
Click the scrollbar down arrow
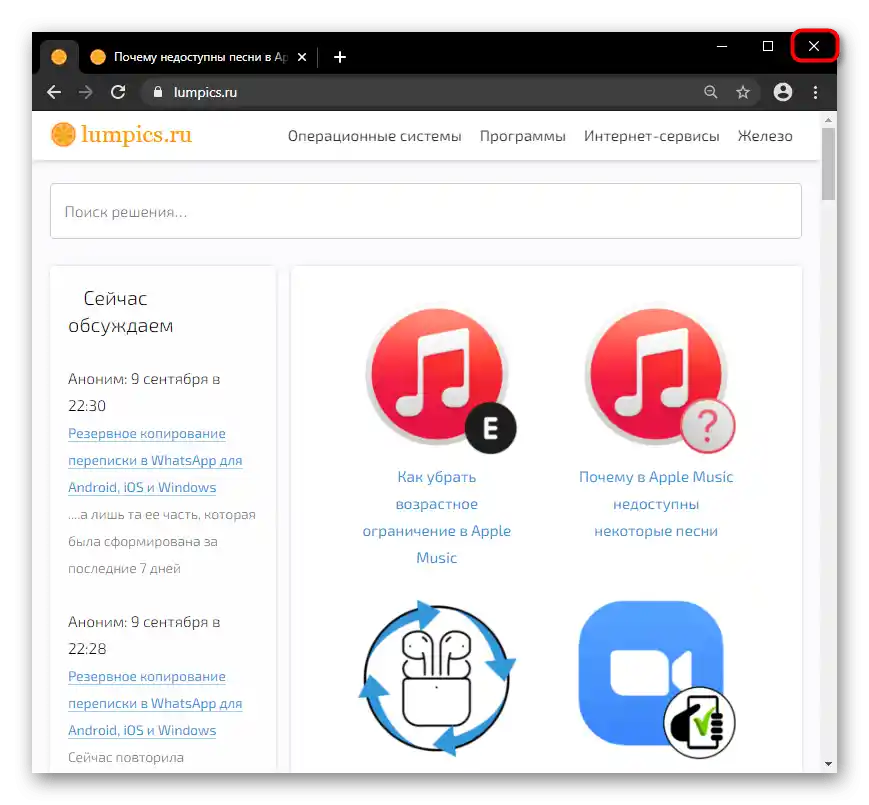[829, 764]
